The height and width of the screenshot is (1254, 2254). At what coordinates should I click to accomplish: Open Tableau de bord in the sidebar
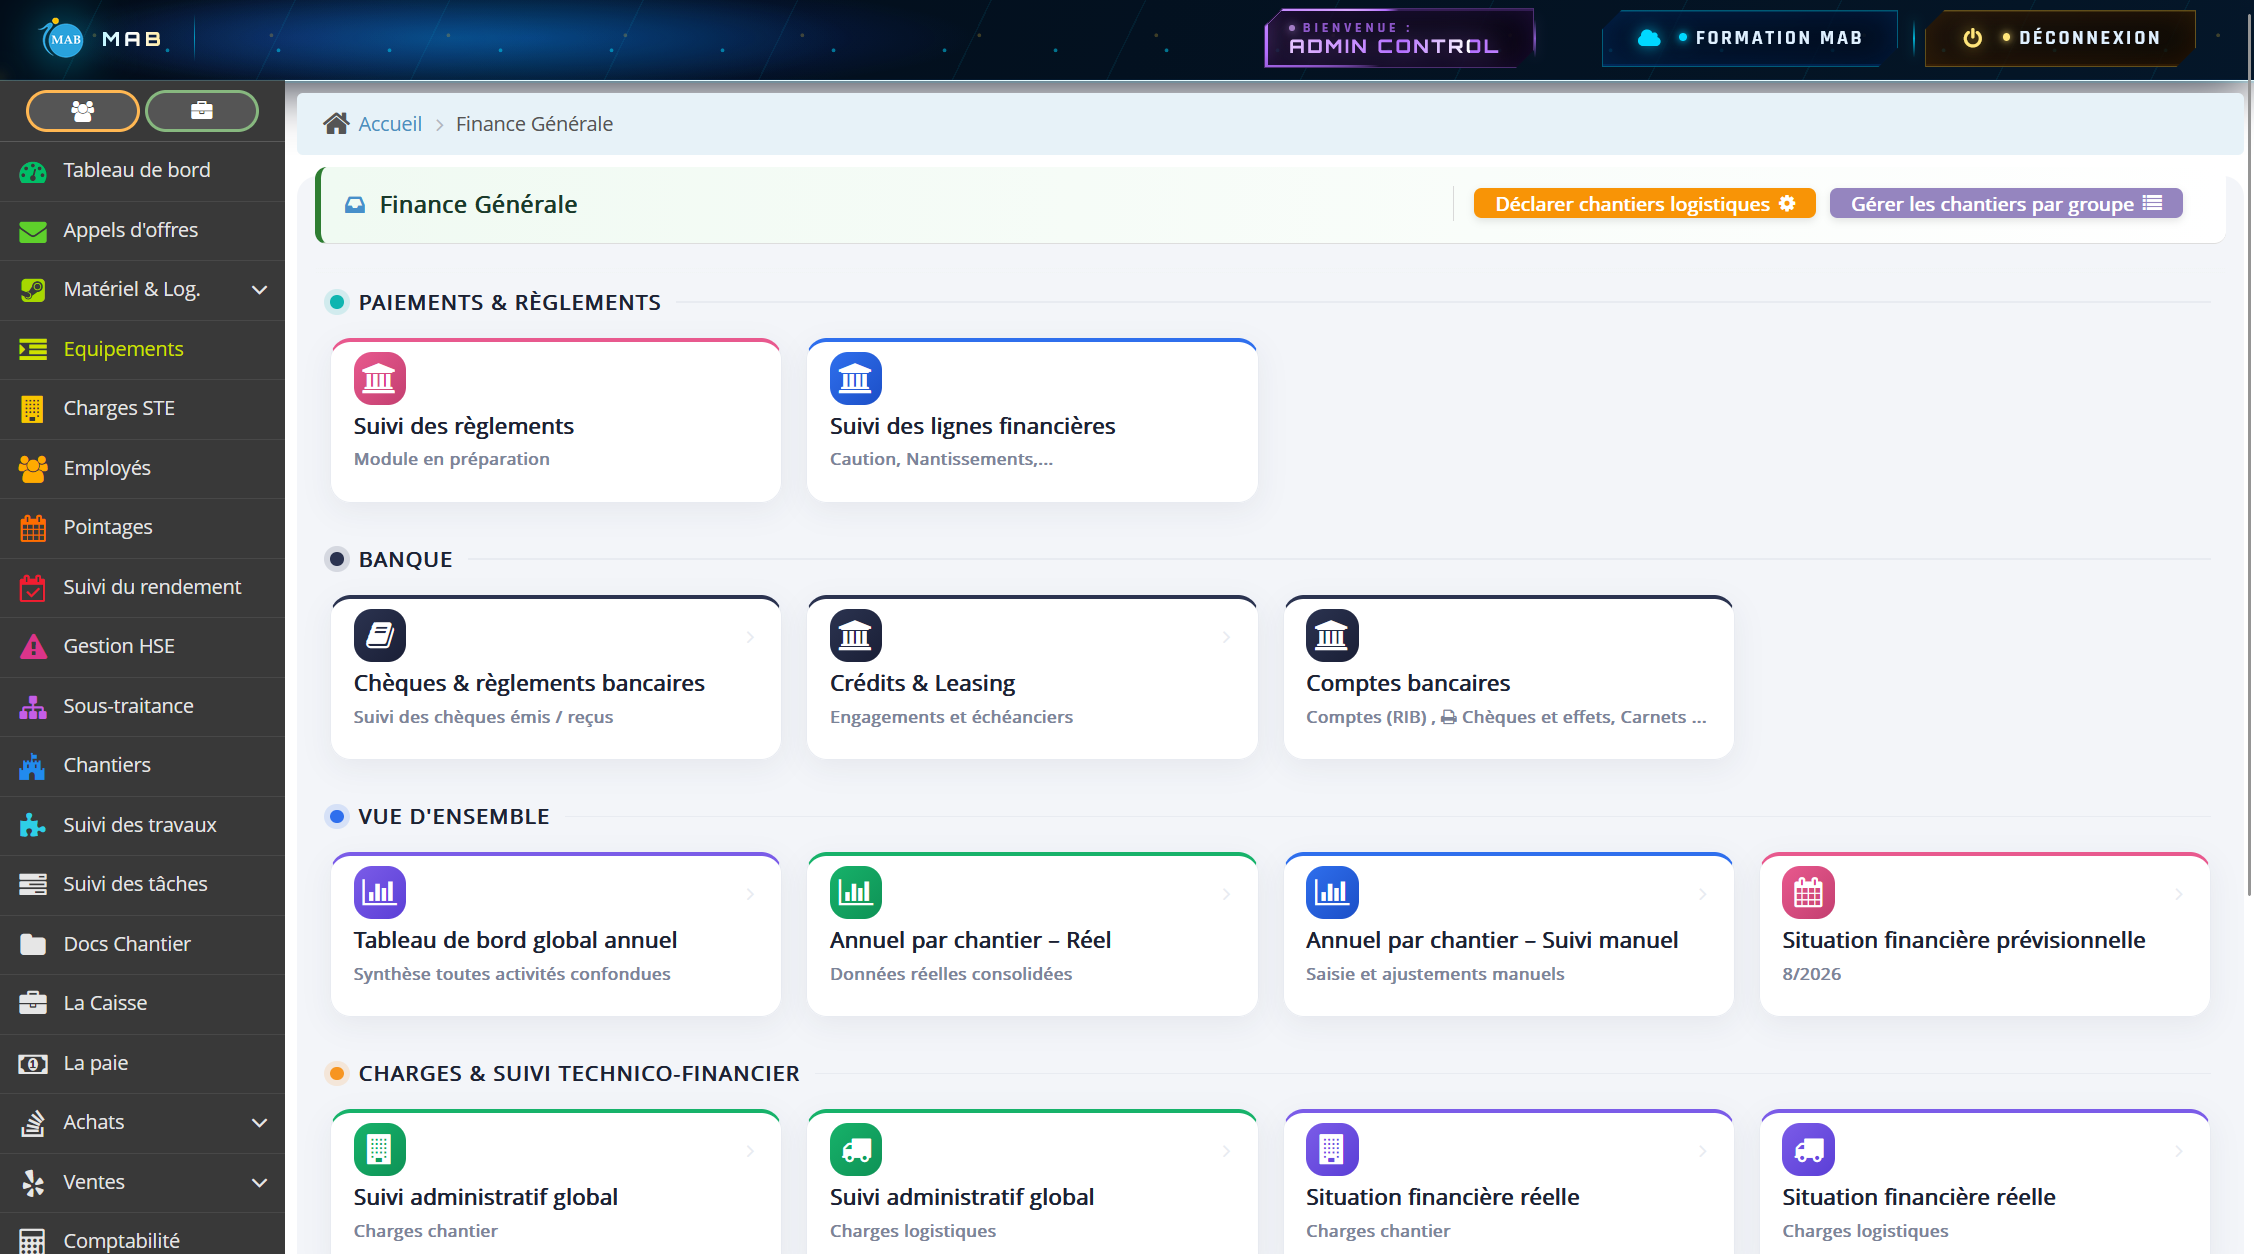pos(142,171)
